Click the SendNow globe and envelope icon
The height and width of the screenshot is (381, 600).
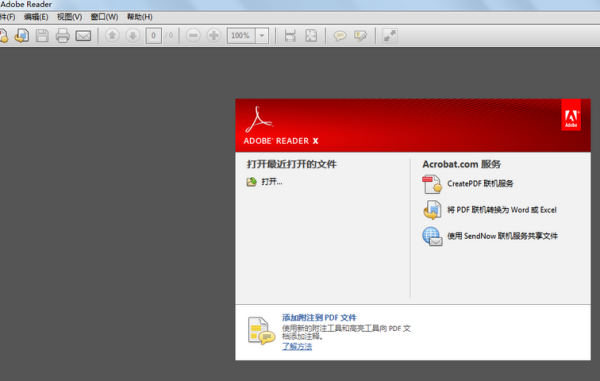[x=432, y=236]
